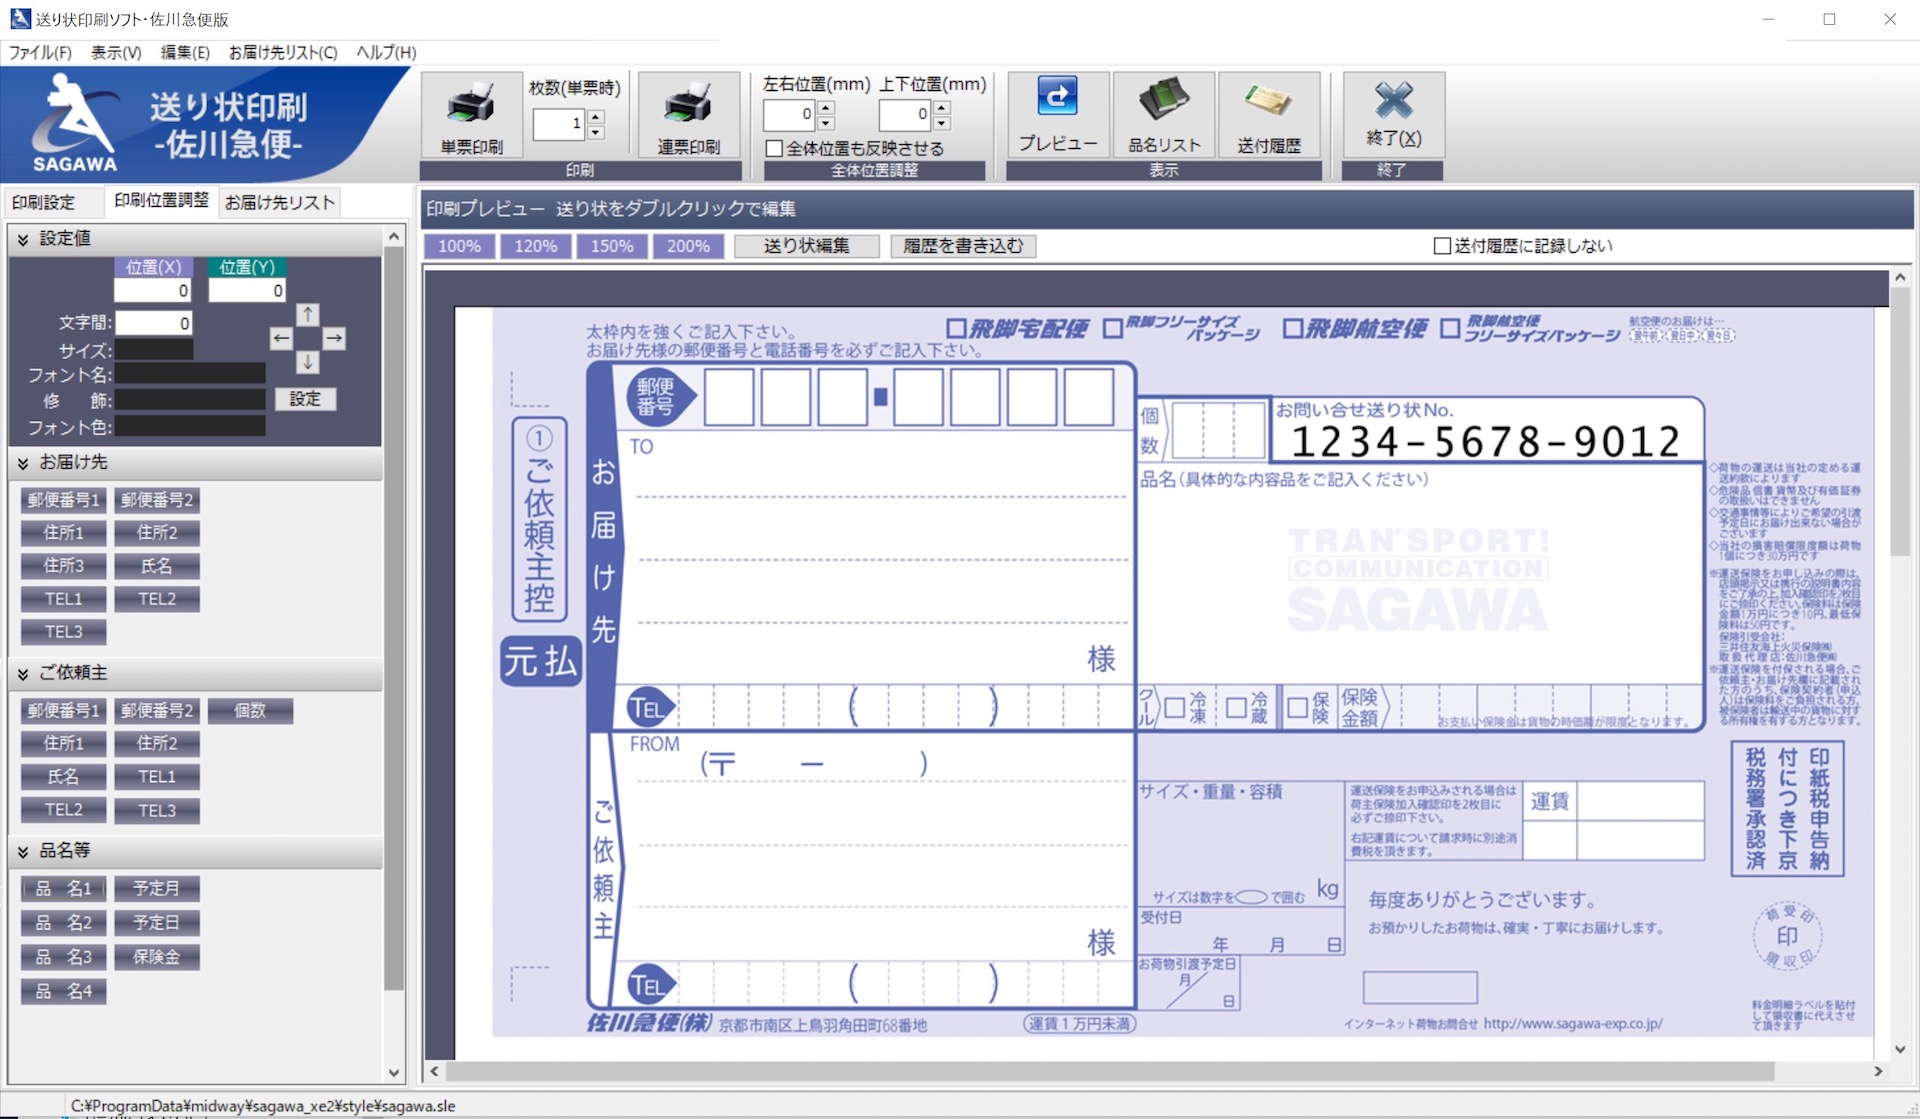Open the 品名リスト item list icon

1163,116
